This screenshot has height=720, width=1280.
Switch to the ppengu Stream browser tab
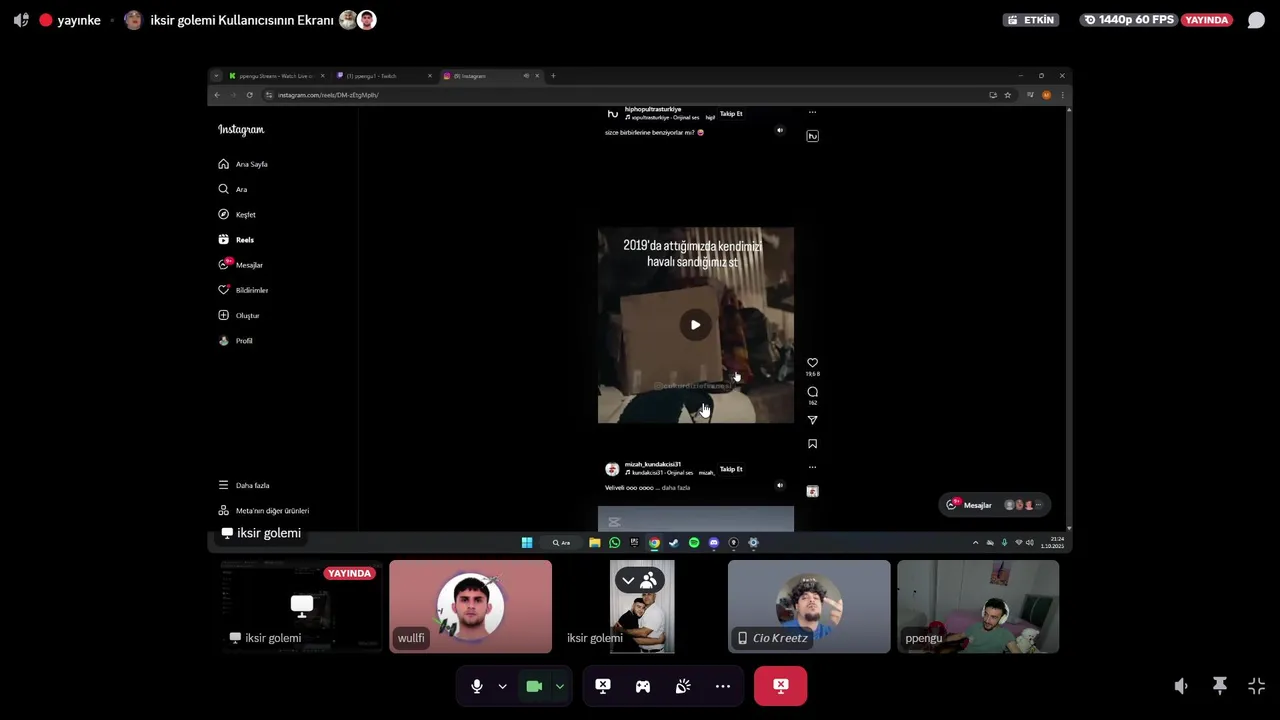click(277, 76)
